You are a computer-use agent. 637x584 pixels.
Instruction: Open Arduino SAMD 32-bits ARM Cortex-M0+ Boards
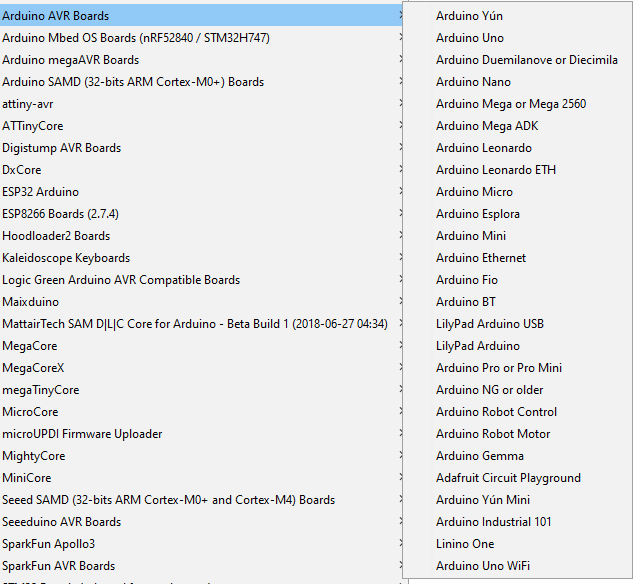[202, 82]
